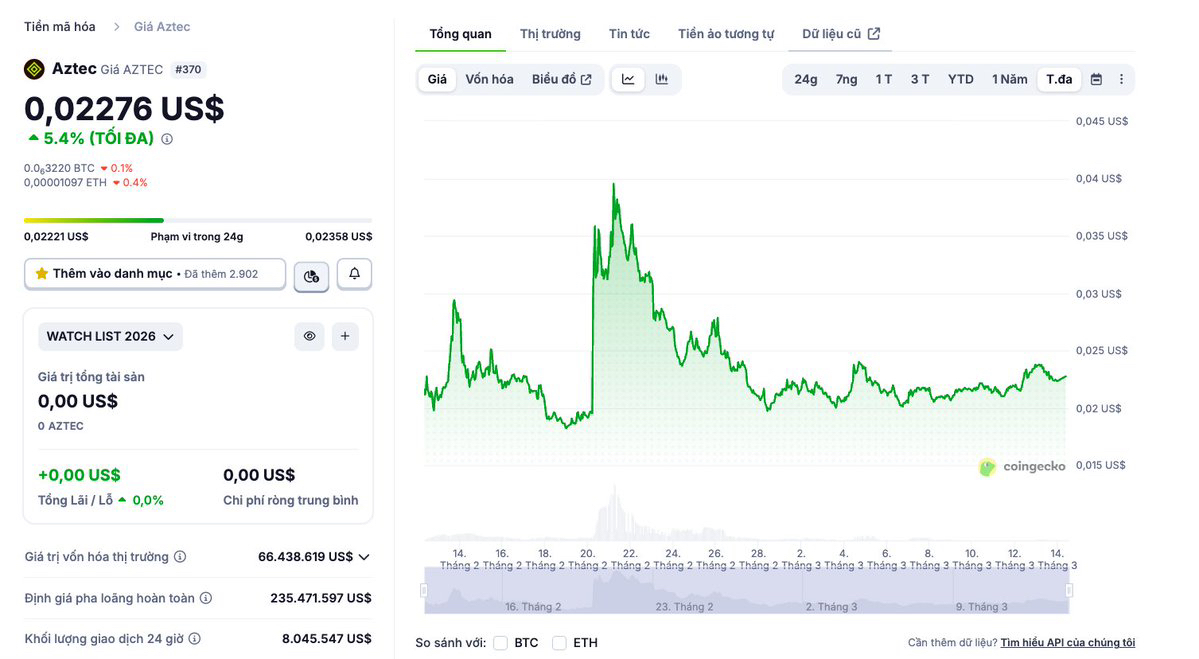1199x659 pixels.
Task: Select the 1 T time range
Action: 883,80
